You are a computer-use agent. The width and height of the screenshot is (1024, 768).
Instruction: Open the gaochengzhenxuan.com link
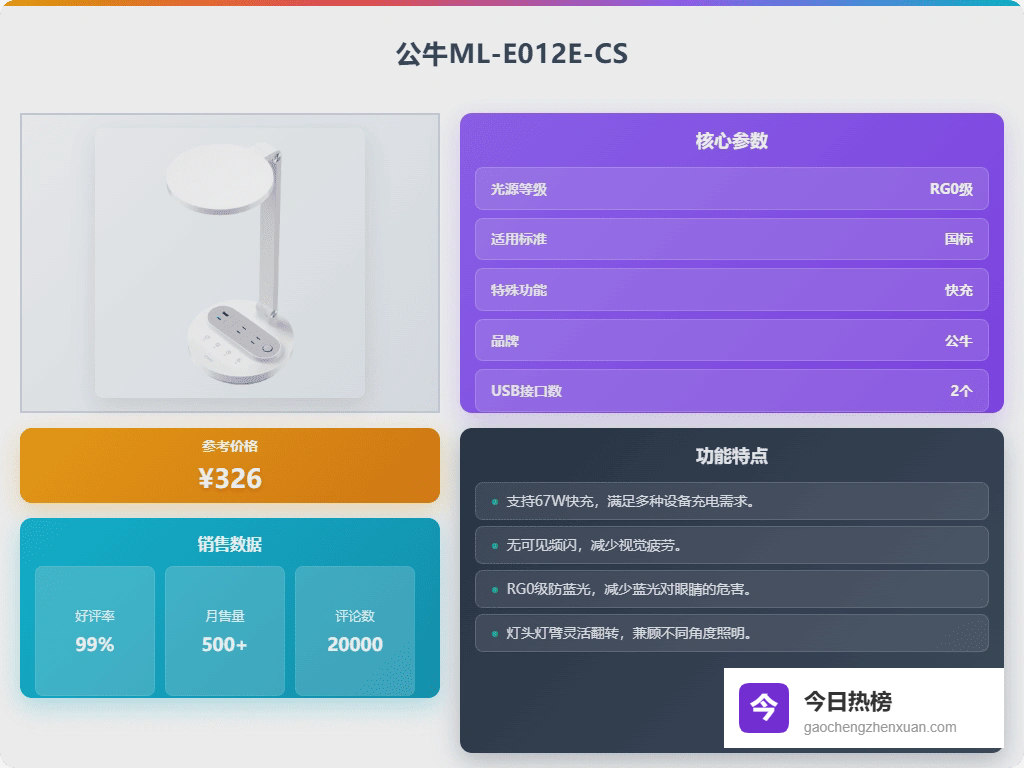pos(880,728)
